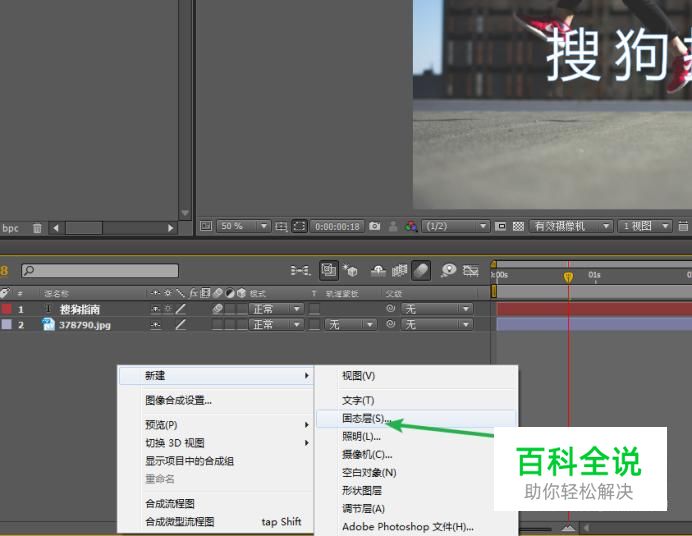Click project panel scroll left arrow
This screenshot has height=536, width=692.
[x=56, y=228]
